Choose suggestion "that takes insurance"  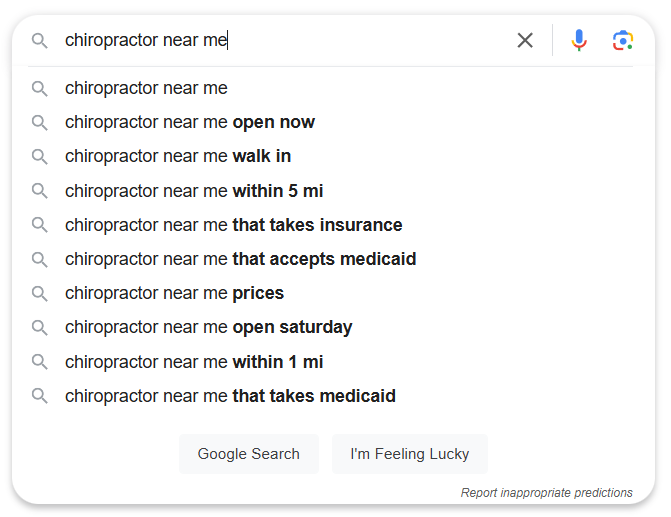[330, 225]
